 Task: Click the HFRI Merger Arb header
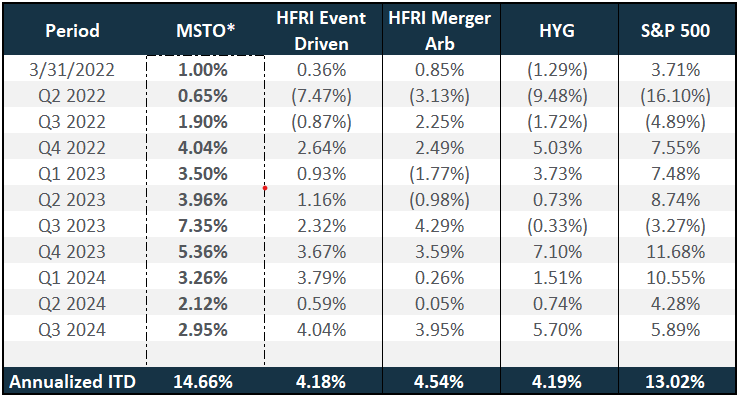[x=440, y=31]
